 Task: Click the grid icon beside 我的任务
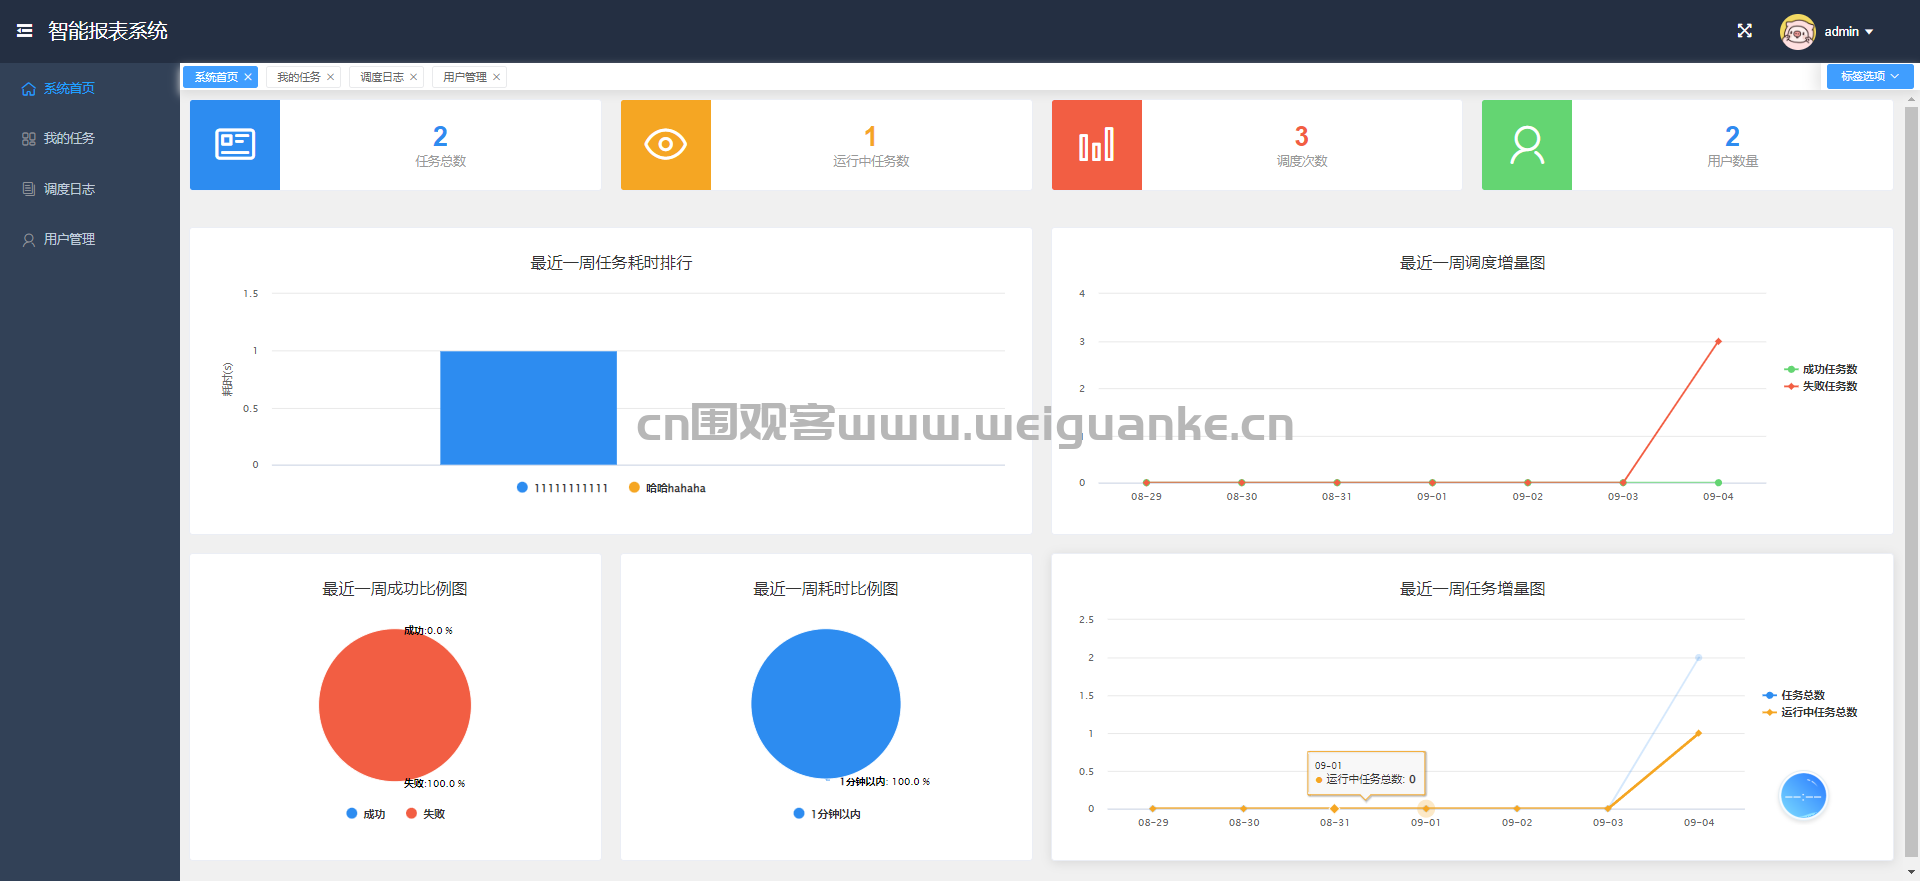click(29, 139)
